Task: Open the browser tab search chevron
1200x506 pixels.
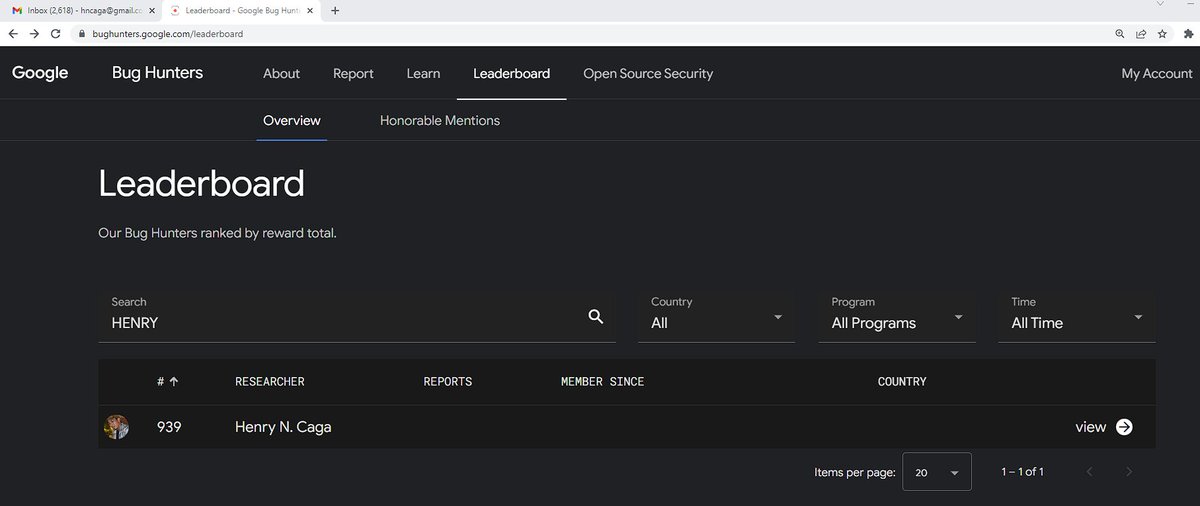Action: coord(1159,5)
